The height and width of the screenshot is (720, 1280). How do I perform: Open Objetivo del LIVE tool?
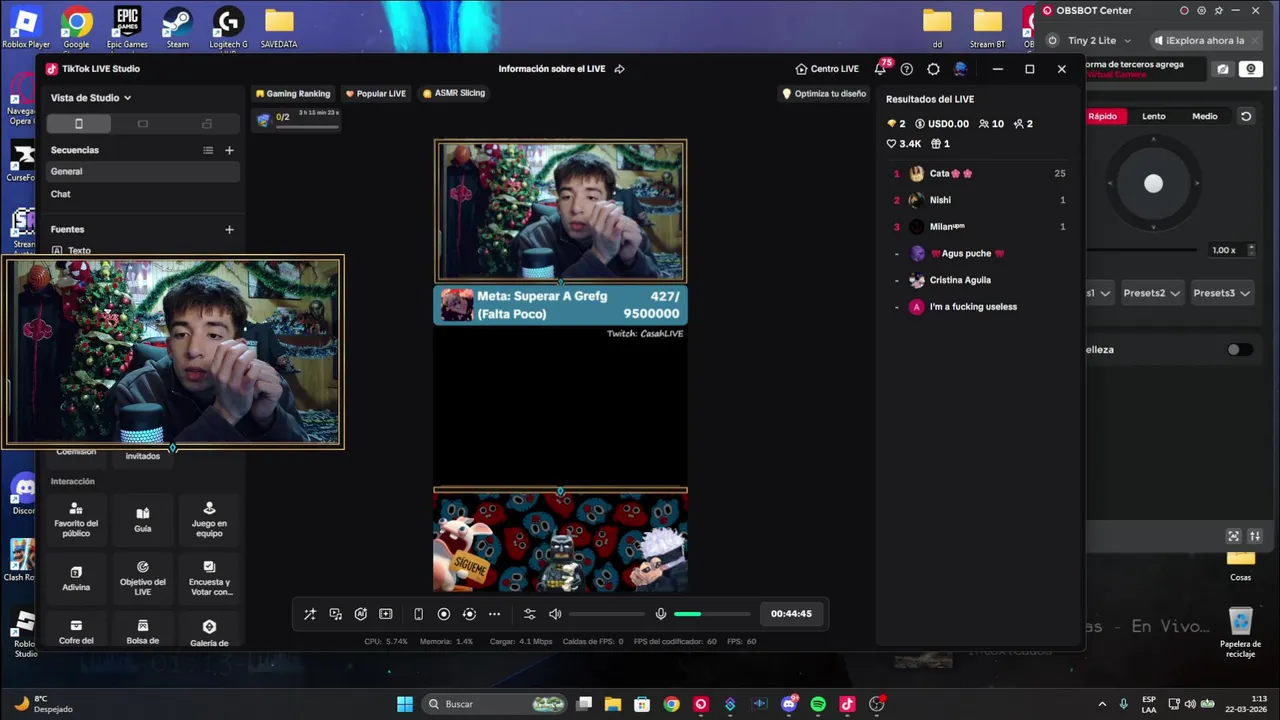[x=143, y=578]
